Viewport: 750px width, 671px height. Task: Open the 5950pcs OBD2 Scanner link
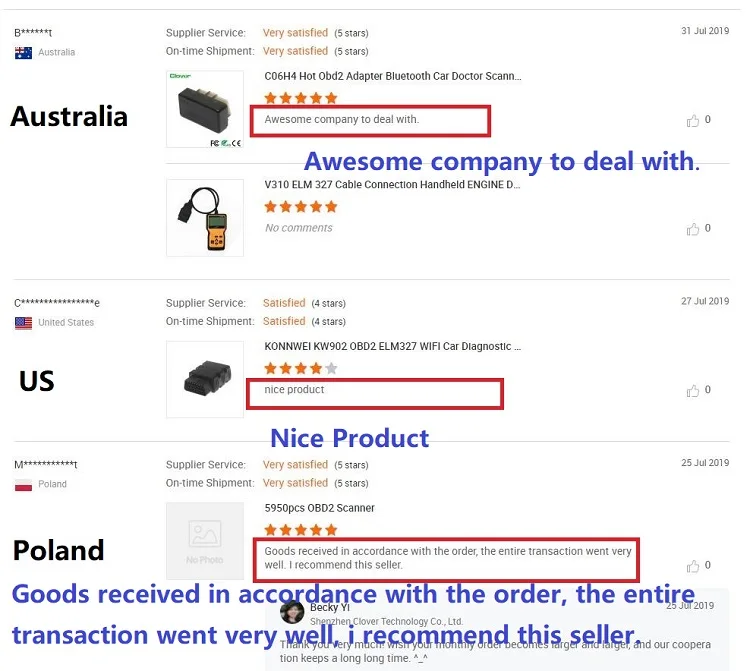pyautogui.click(x=319, y=508)
